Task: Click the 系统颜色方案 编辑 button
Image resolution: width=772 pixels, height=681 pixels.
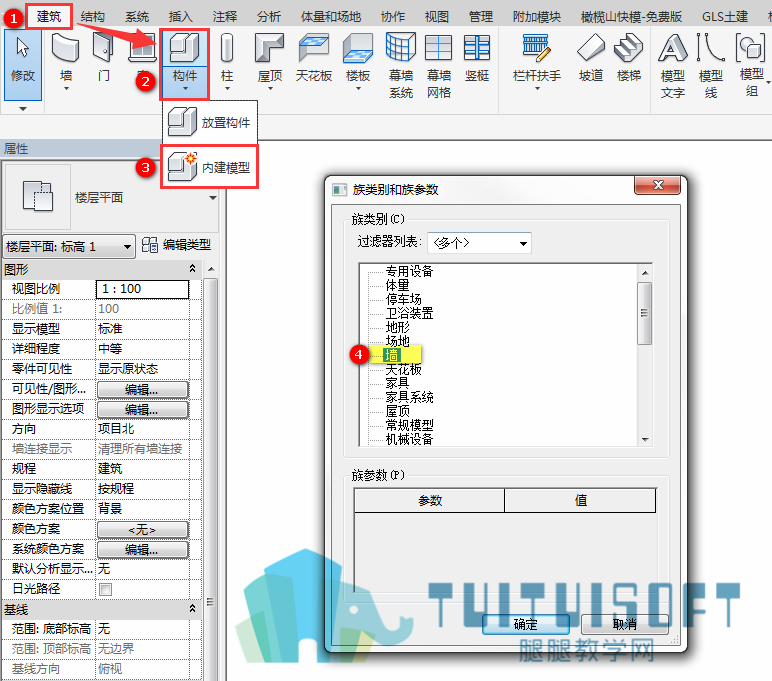Action: point(142,550)
